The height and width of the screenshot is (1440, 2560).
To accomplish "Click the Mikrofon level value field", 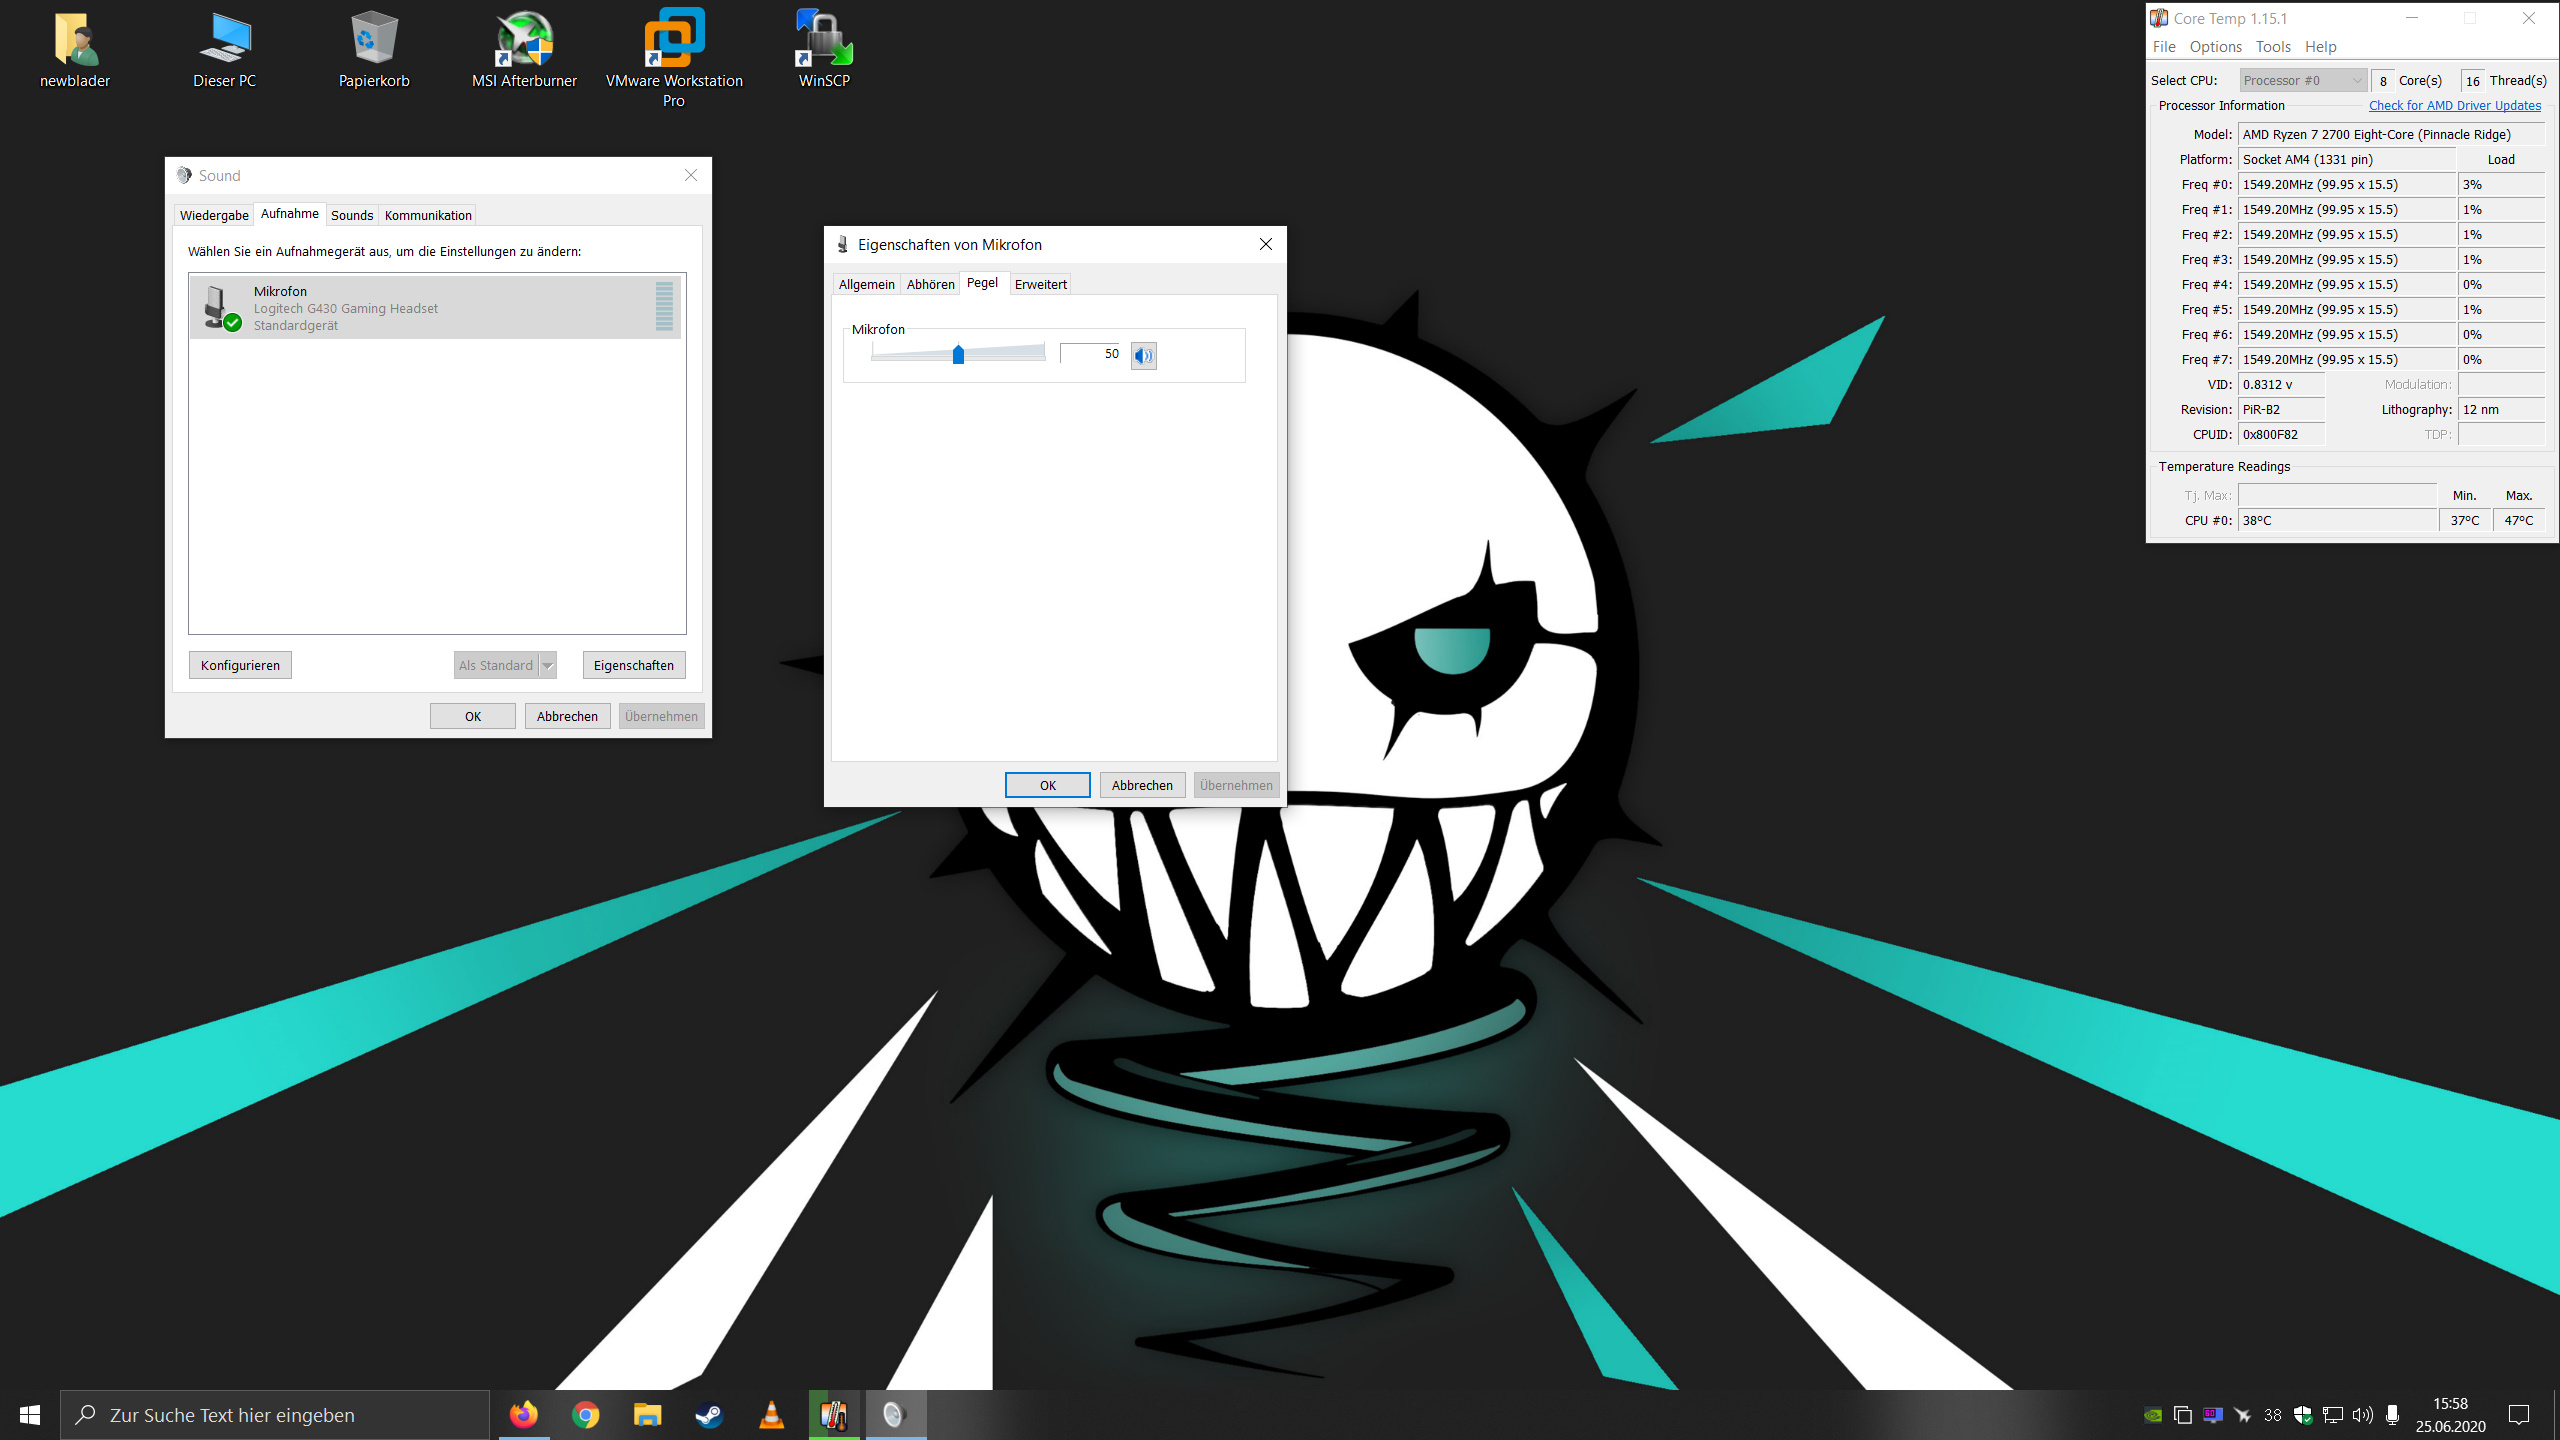I will point(1092,354).
